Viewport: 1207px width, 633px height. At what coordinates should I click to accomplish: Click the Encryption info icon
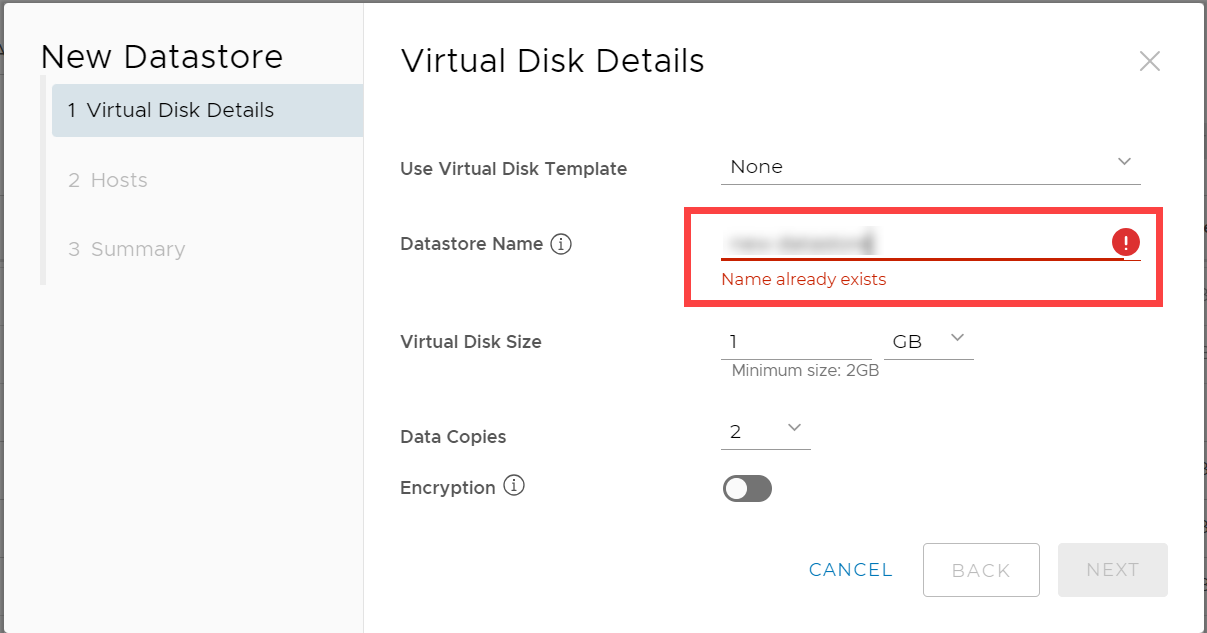[x=514, y=487]
